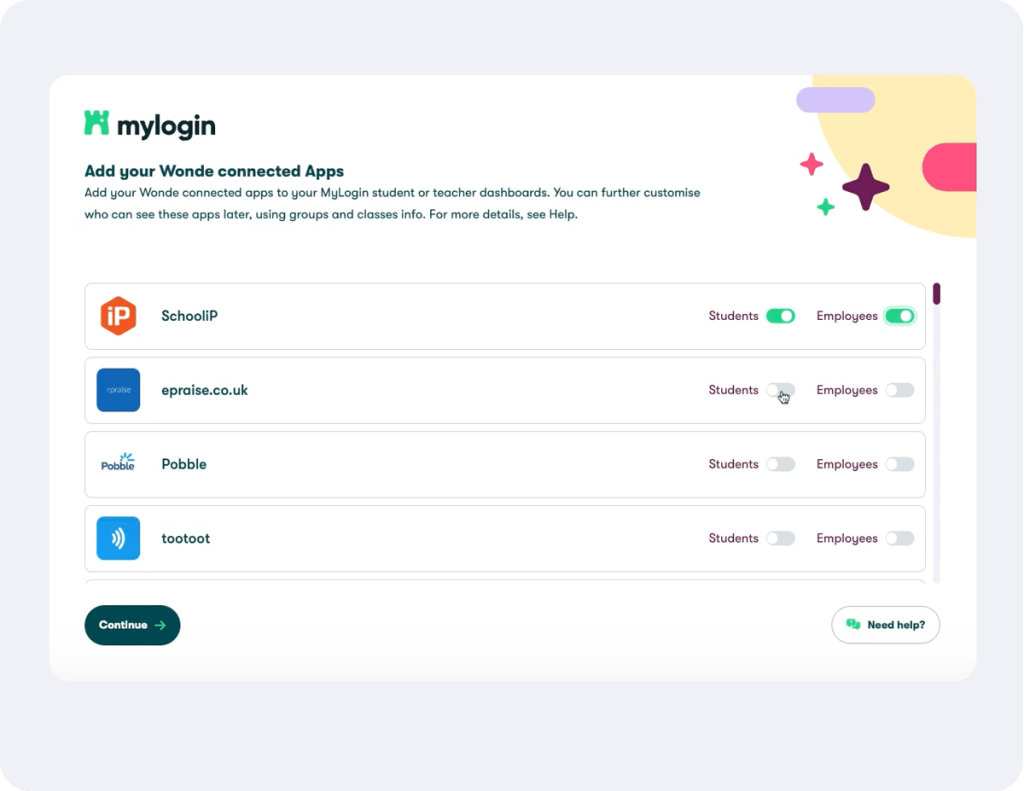Click the SchooliP app icon

click(x=118, y=316)
